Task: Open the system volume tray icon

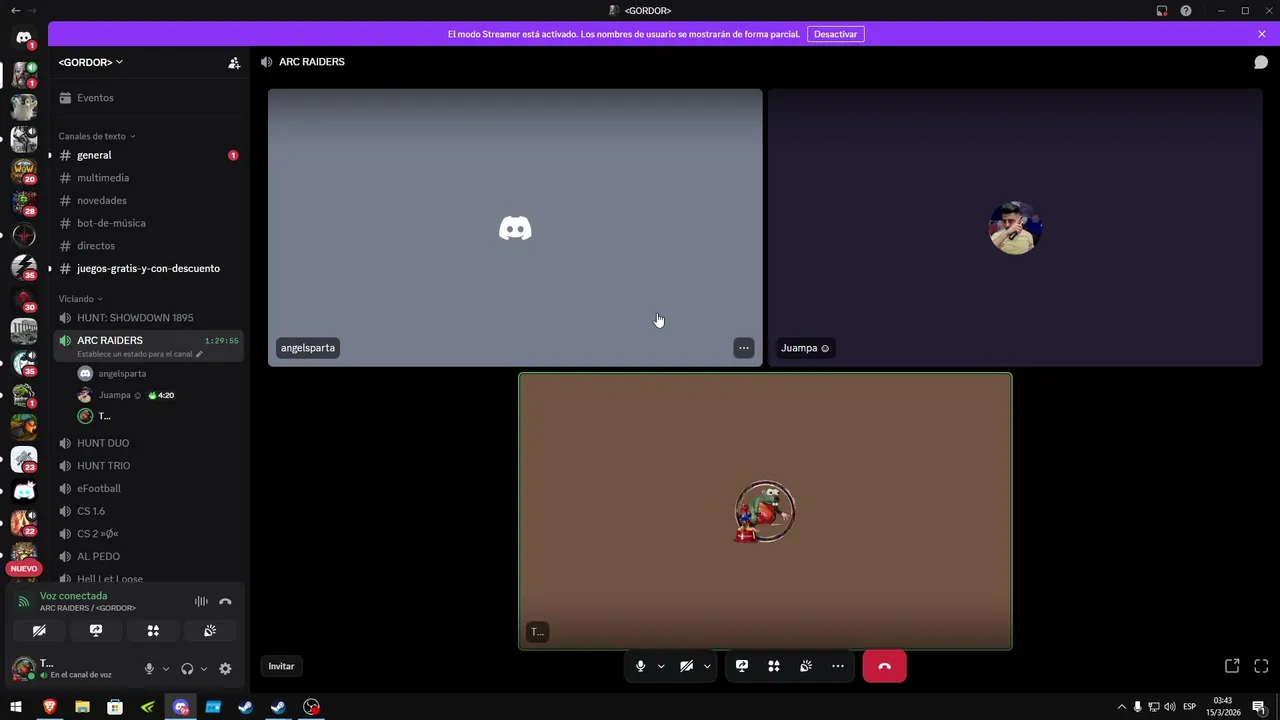Action: point(1170,707)
